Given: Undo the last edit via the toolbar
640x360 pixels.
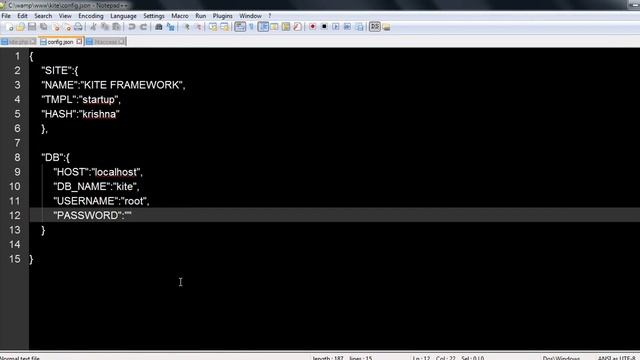Looking at the screenshot, I should pyautogui.click(x=131, y=27).
